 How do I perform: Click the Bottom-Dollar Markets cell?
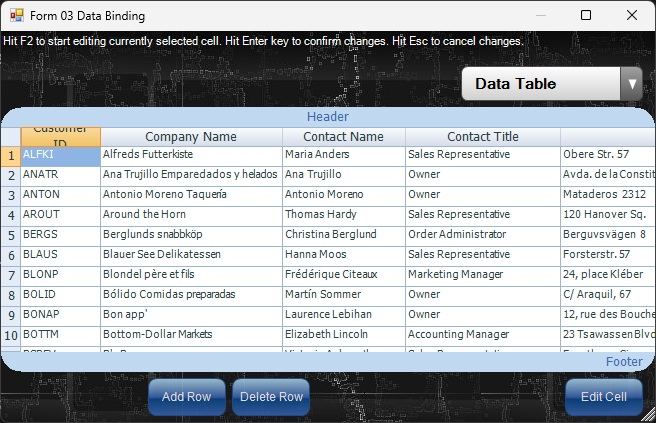click(x=191, y=335)
